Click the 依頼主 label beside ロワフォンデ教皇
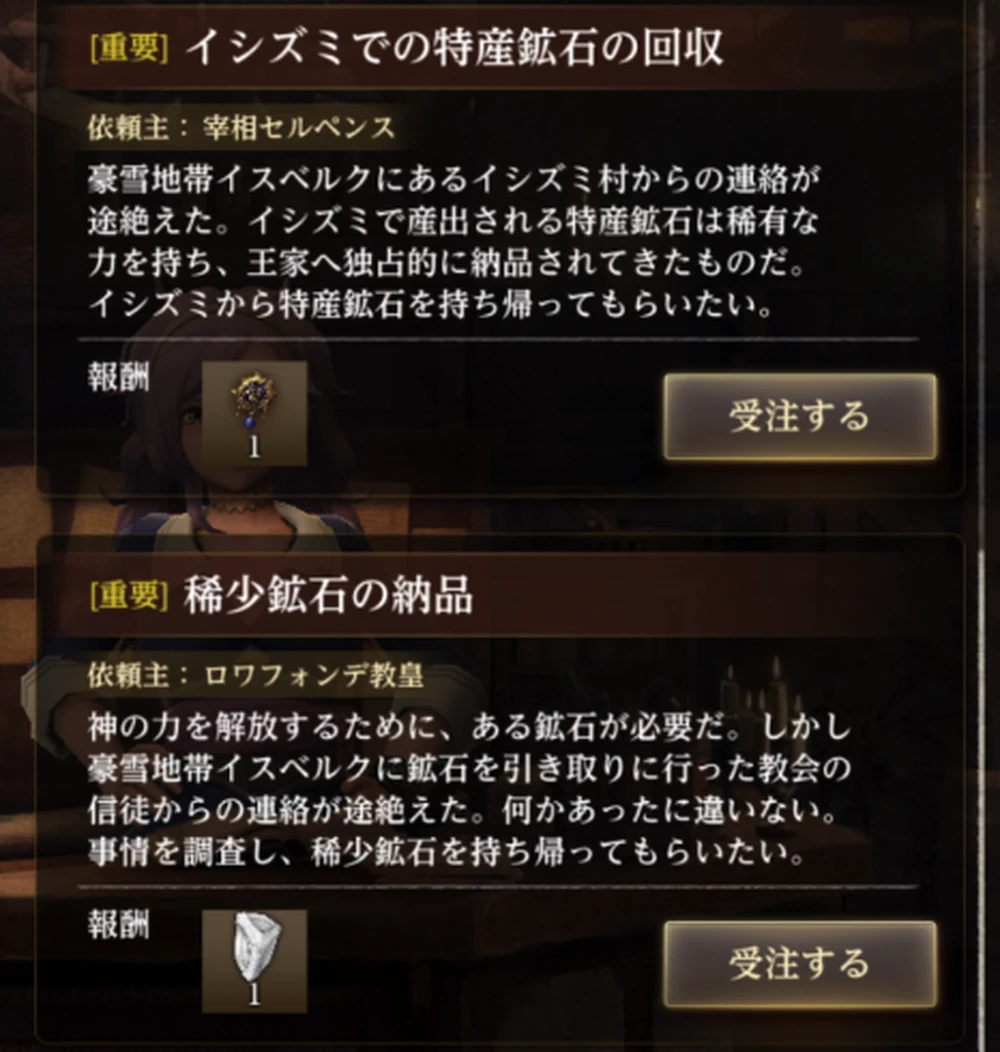The height and width of the screenshot is (1052, 1000). click(128, 675)
